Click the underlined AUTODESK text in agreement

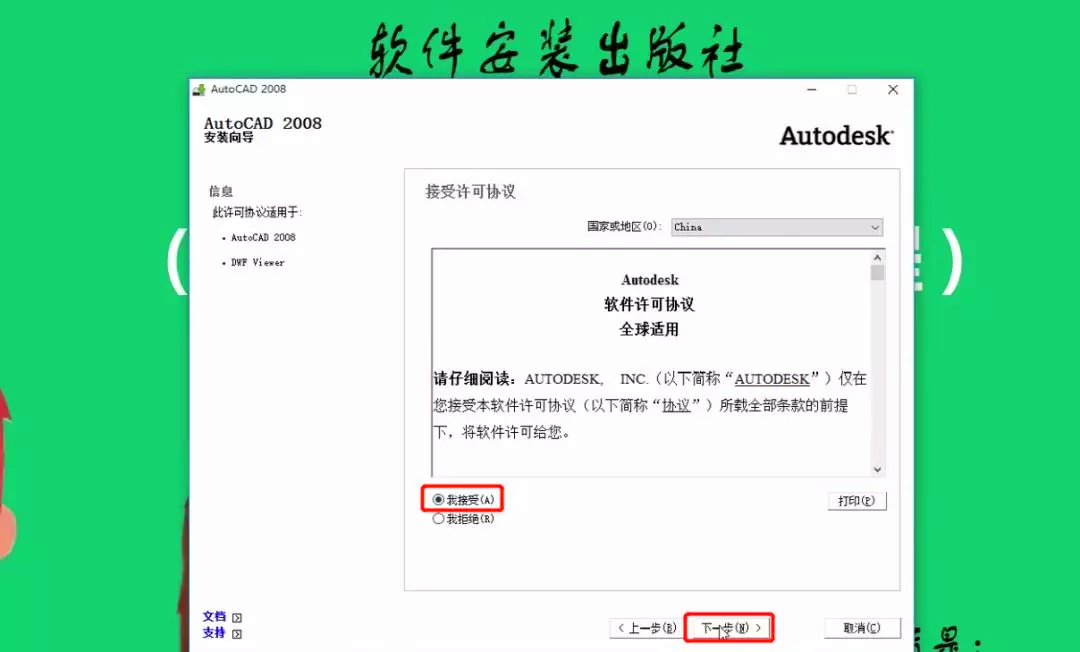771,379
